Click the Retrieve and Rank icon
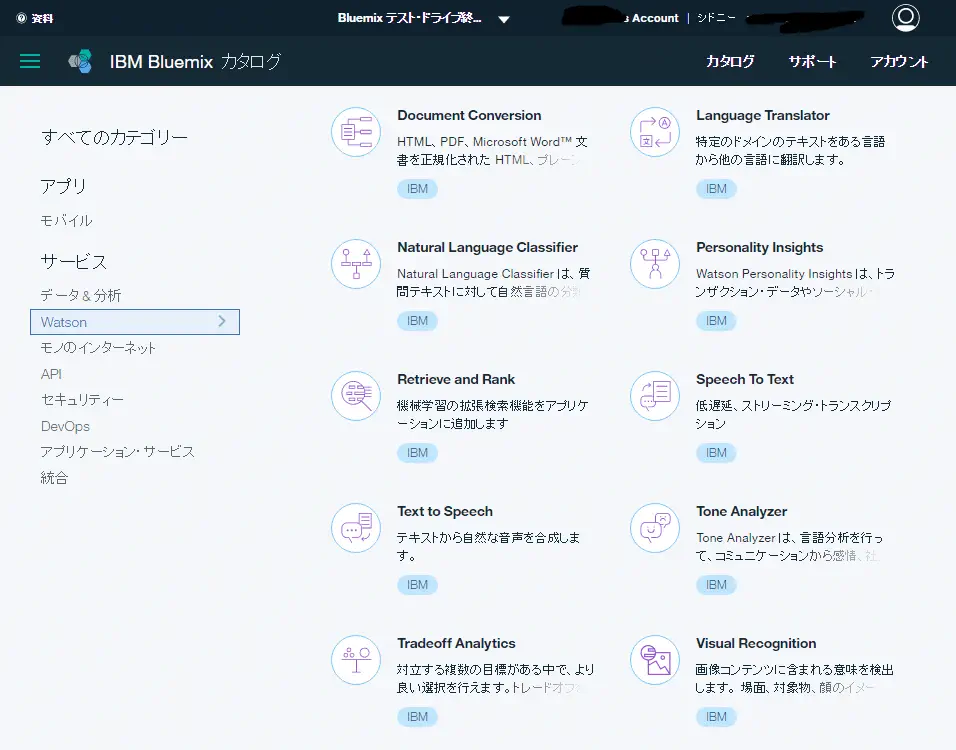The width and height of the screenshot is (956, 750). point(356,396)
